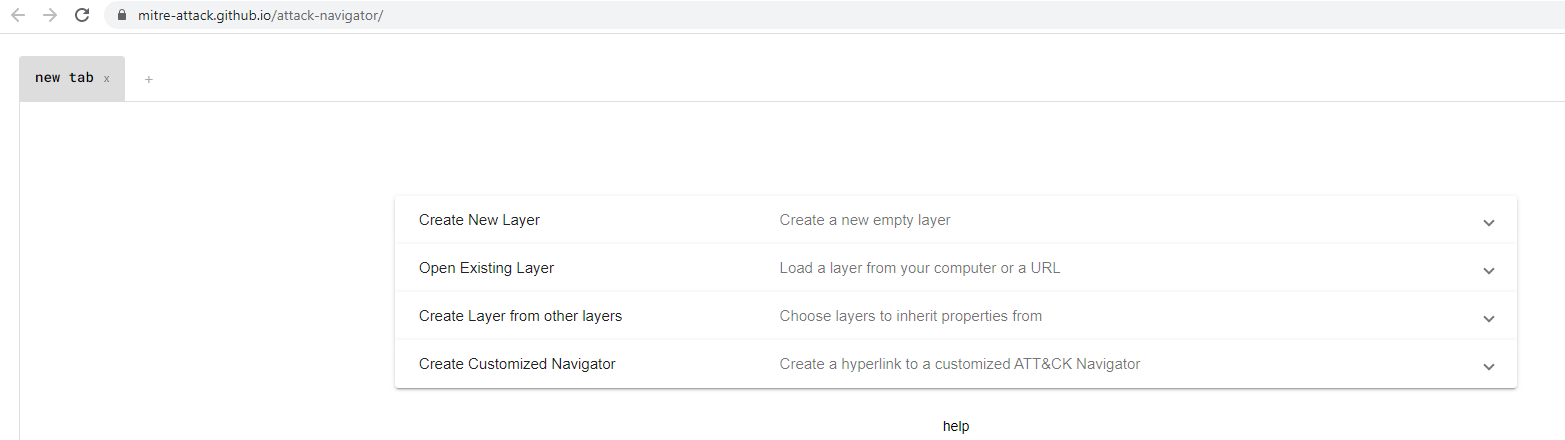Click the Open Existing Layer title
This screenshot has width=1565, height=440.
(486, 268)
